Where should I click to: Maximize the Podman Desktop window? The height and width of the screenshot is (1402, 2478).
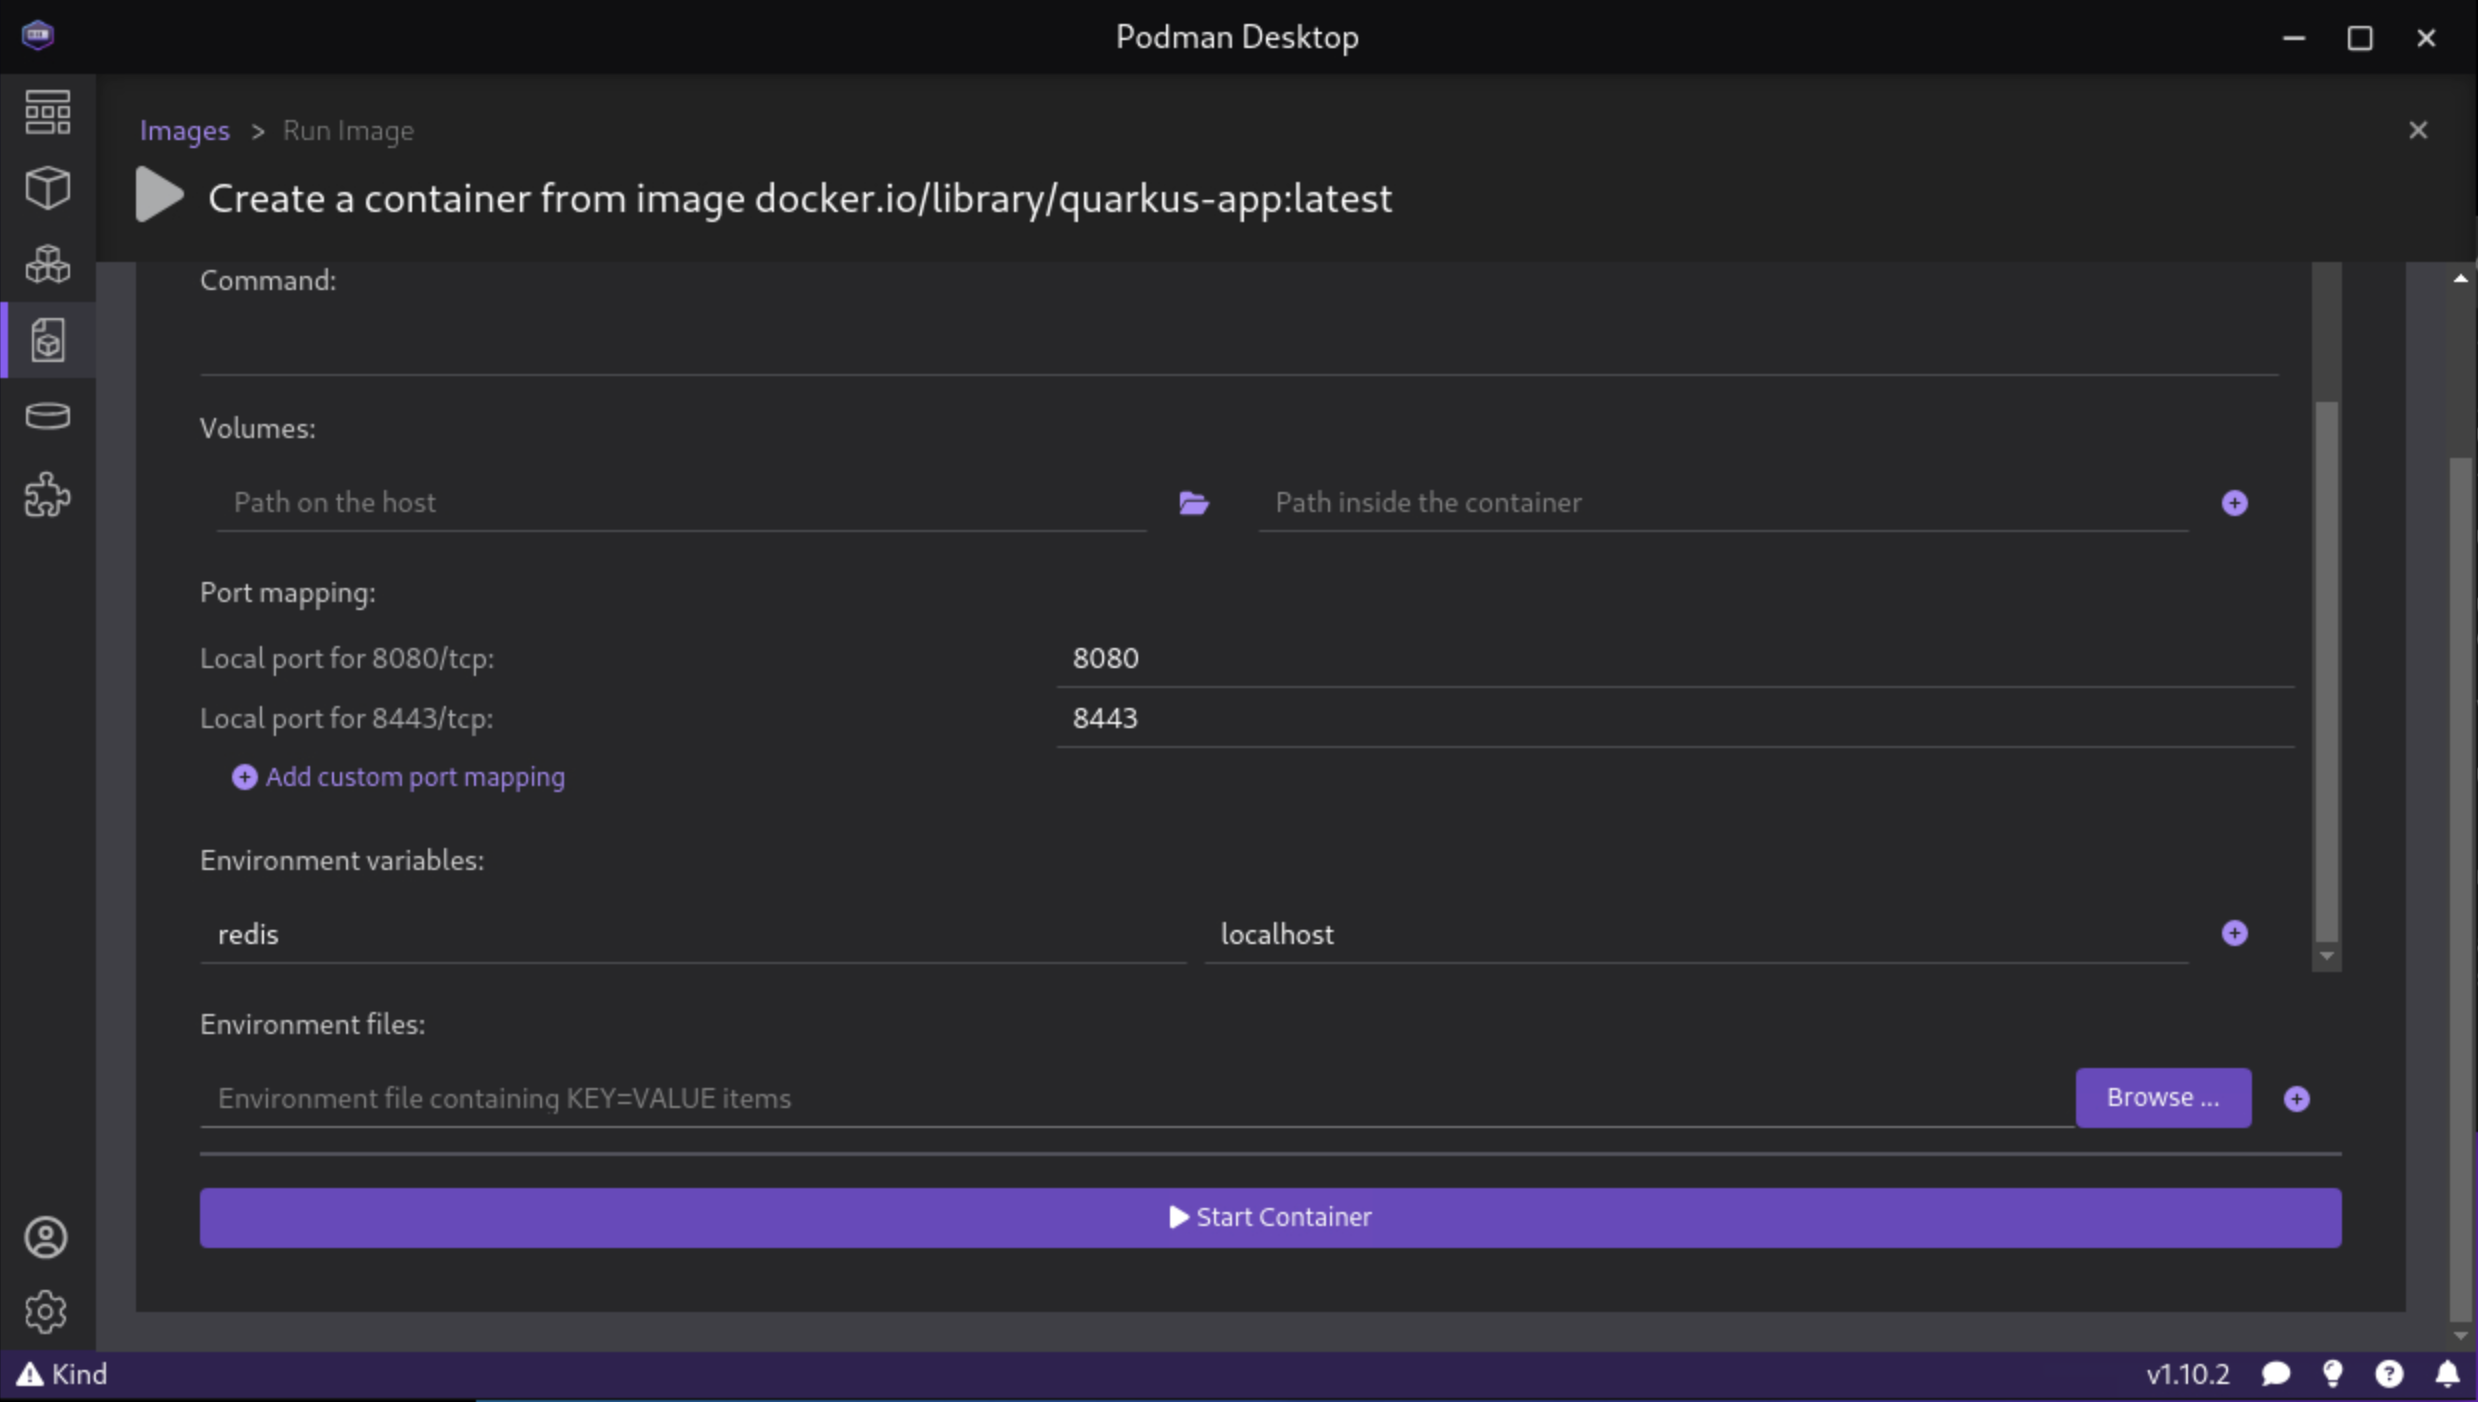pos(2359,37)
